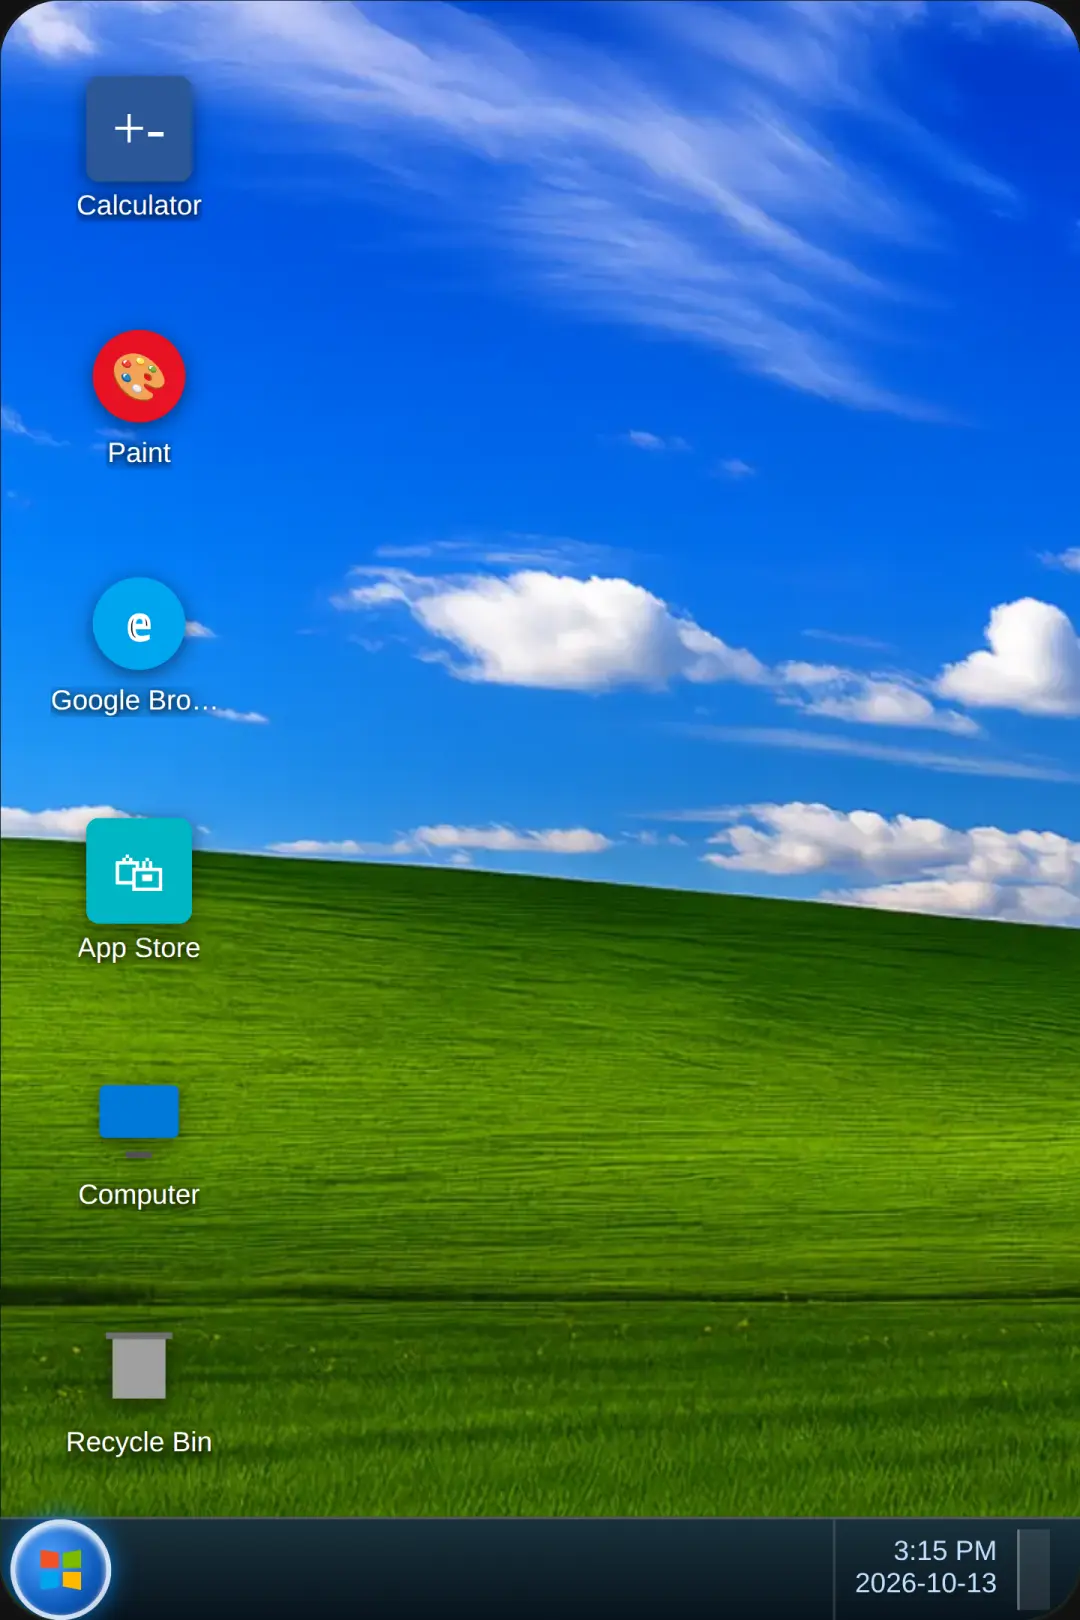Select the Google Bro… label text
The width and height of the screenshot is (1080, 1620).
point(134,700)
